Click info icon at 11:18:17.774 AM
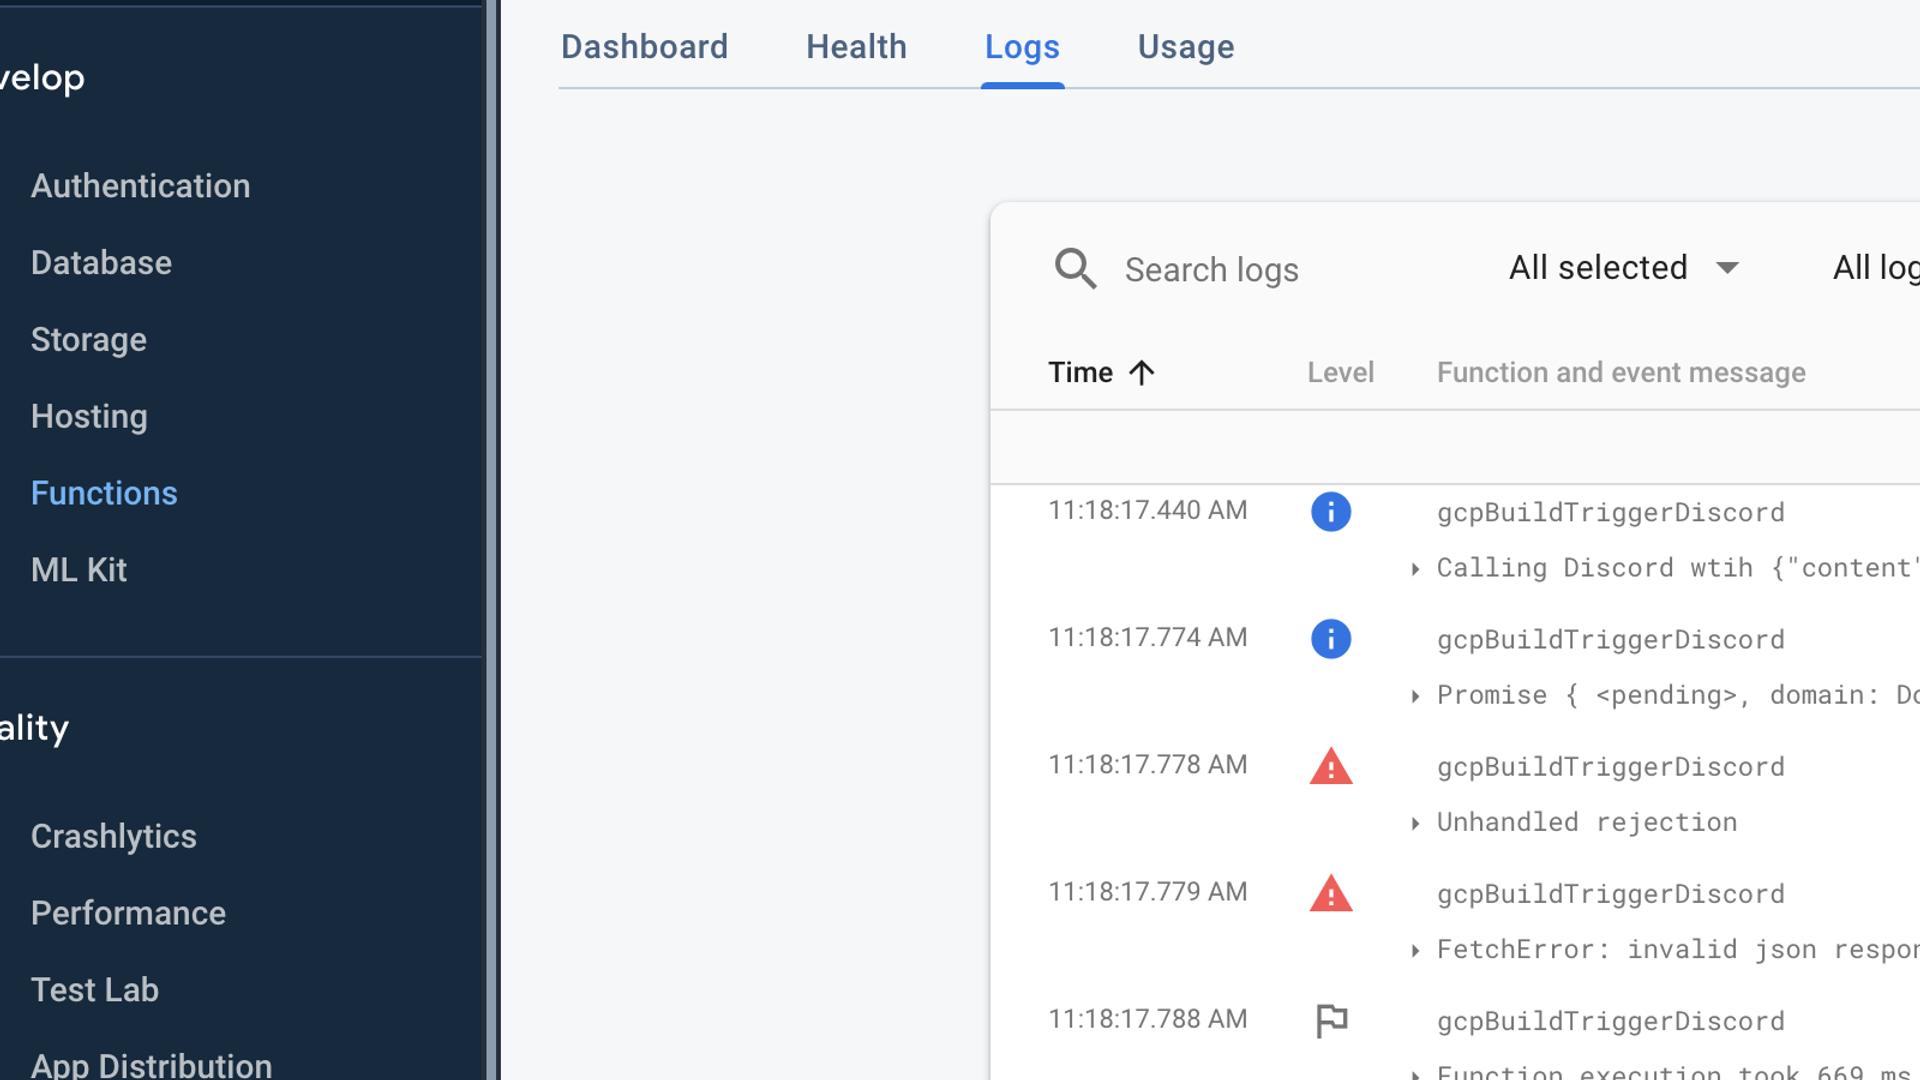 coord(1330,639)
